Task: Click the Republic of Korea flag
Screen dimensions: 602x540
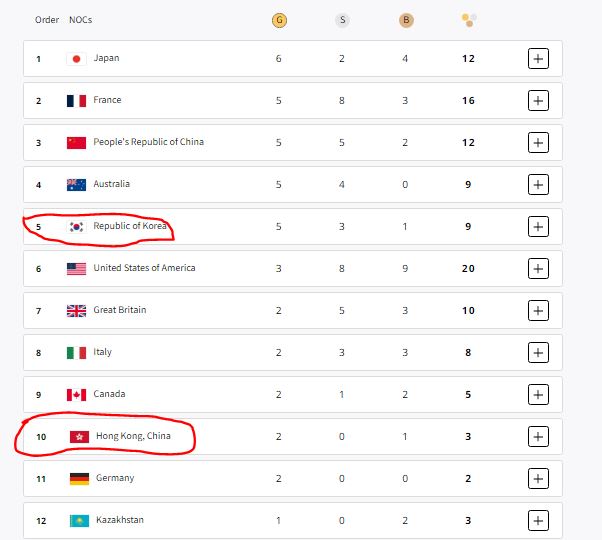Action: (77, 227)
